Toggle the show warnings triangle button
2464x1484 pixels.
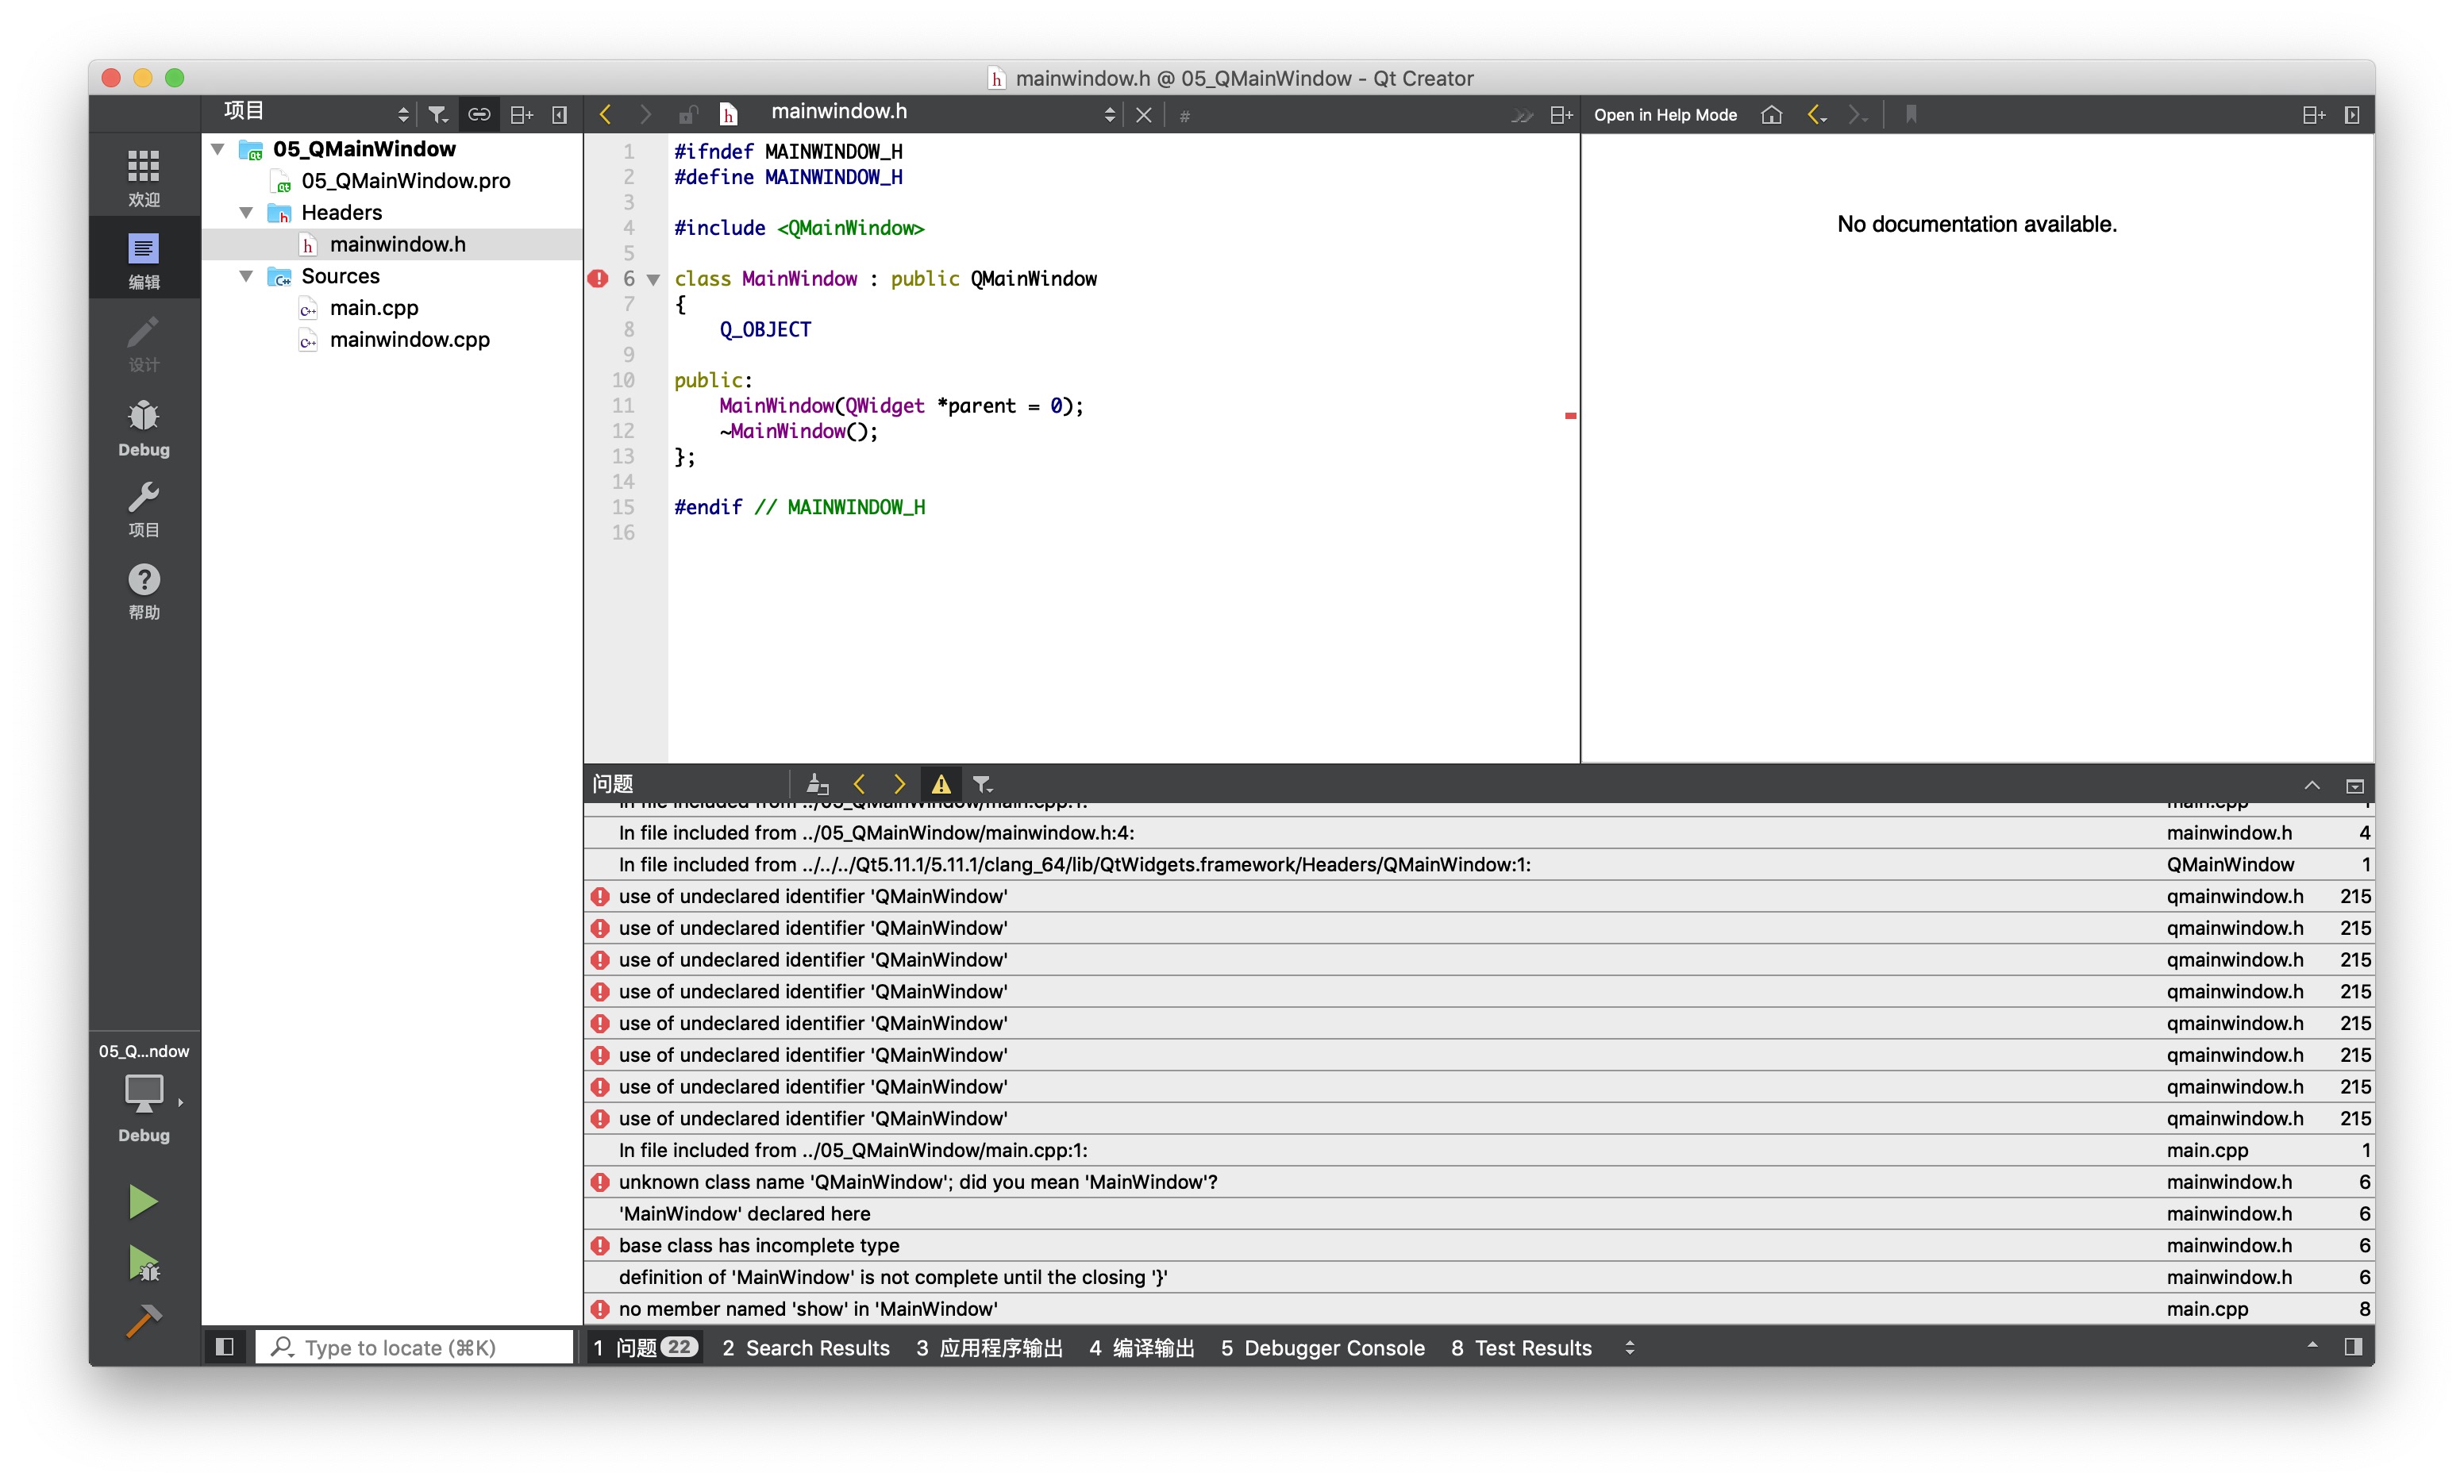[x=941, y=784]
